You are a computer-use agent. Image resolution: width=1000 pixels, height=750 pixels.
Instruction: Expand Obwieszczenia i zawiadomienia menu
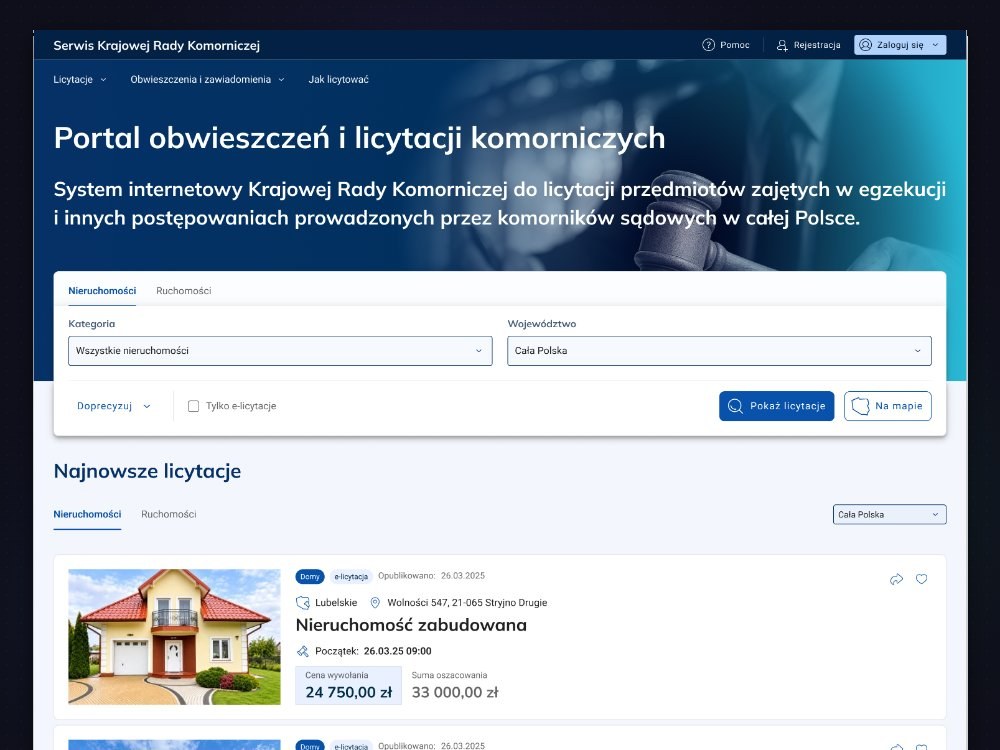click(207, 80)
